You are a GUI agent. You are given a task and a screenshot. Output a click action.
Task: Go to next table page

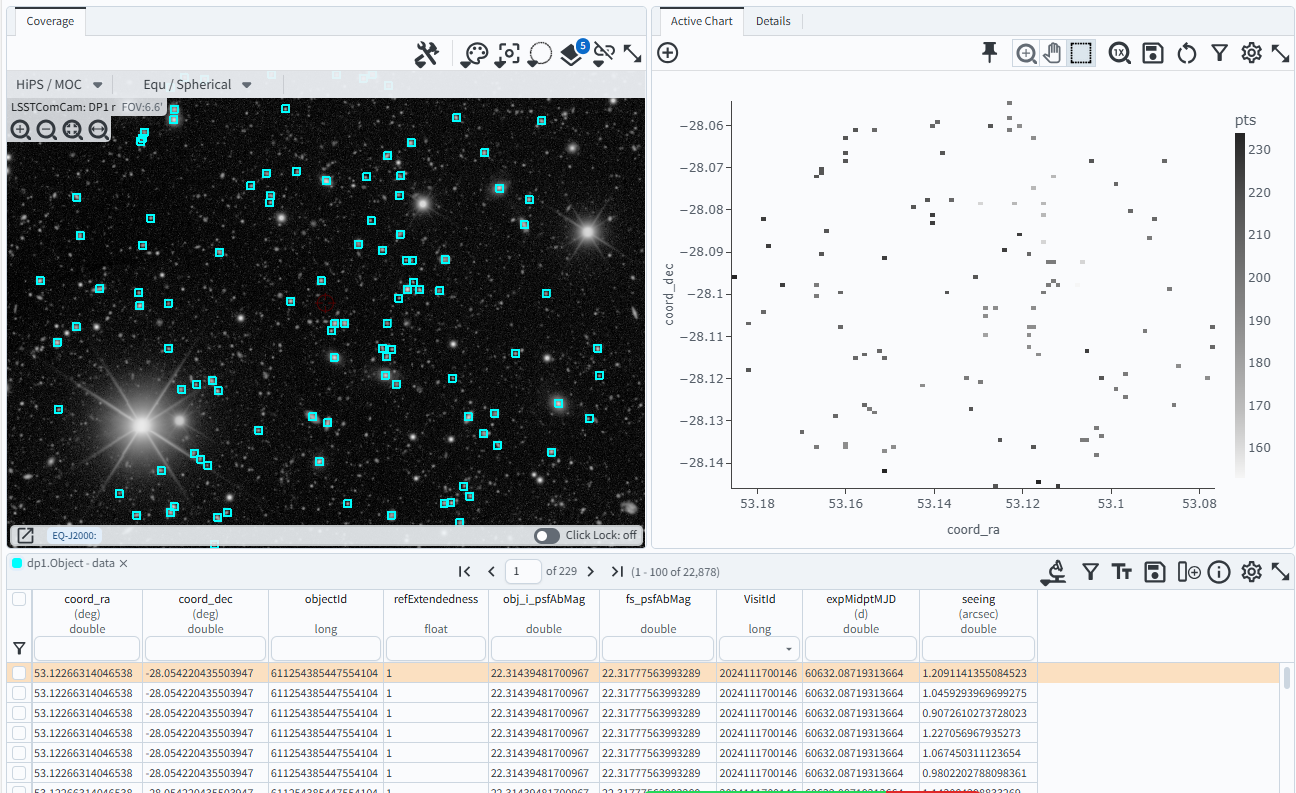590,572
